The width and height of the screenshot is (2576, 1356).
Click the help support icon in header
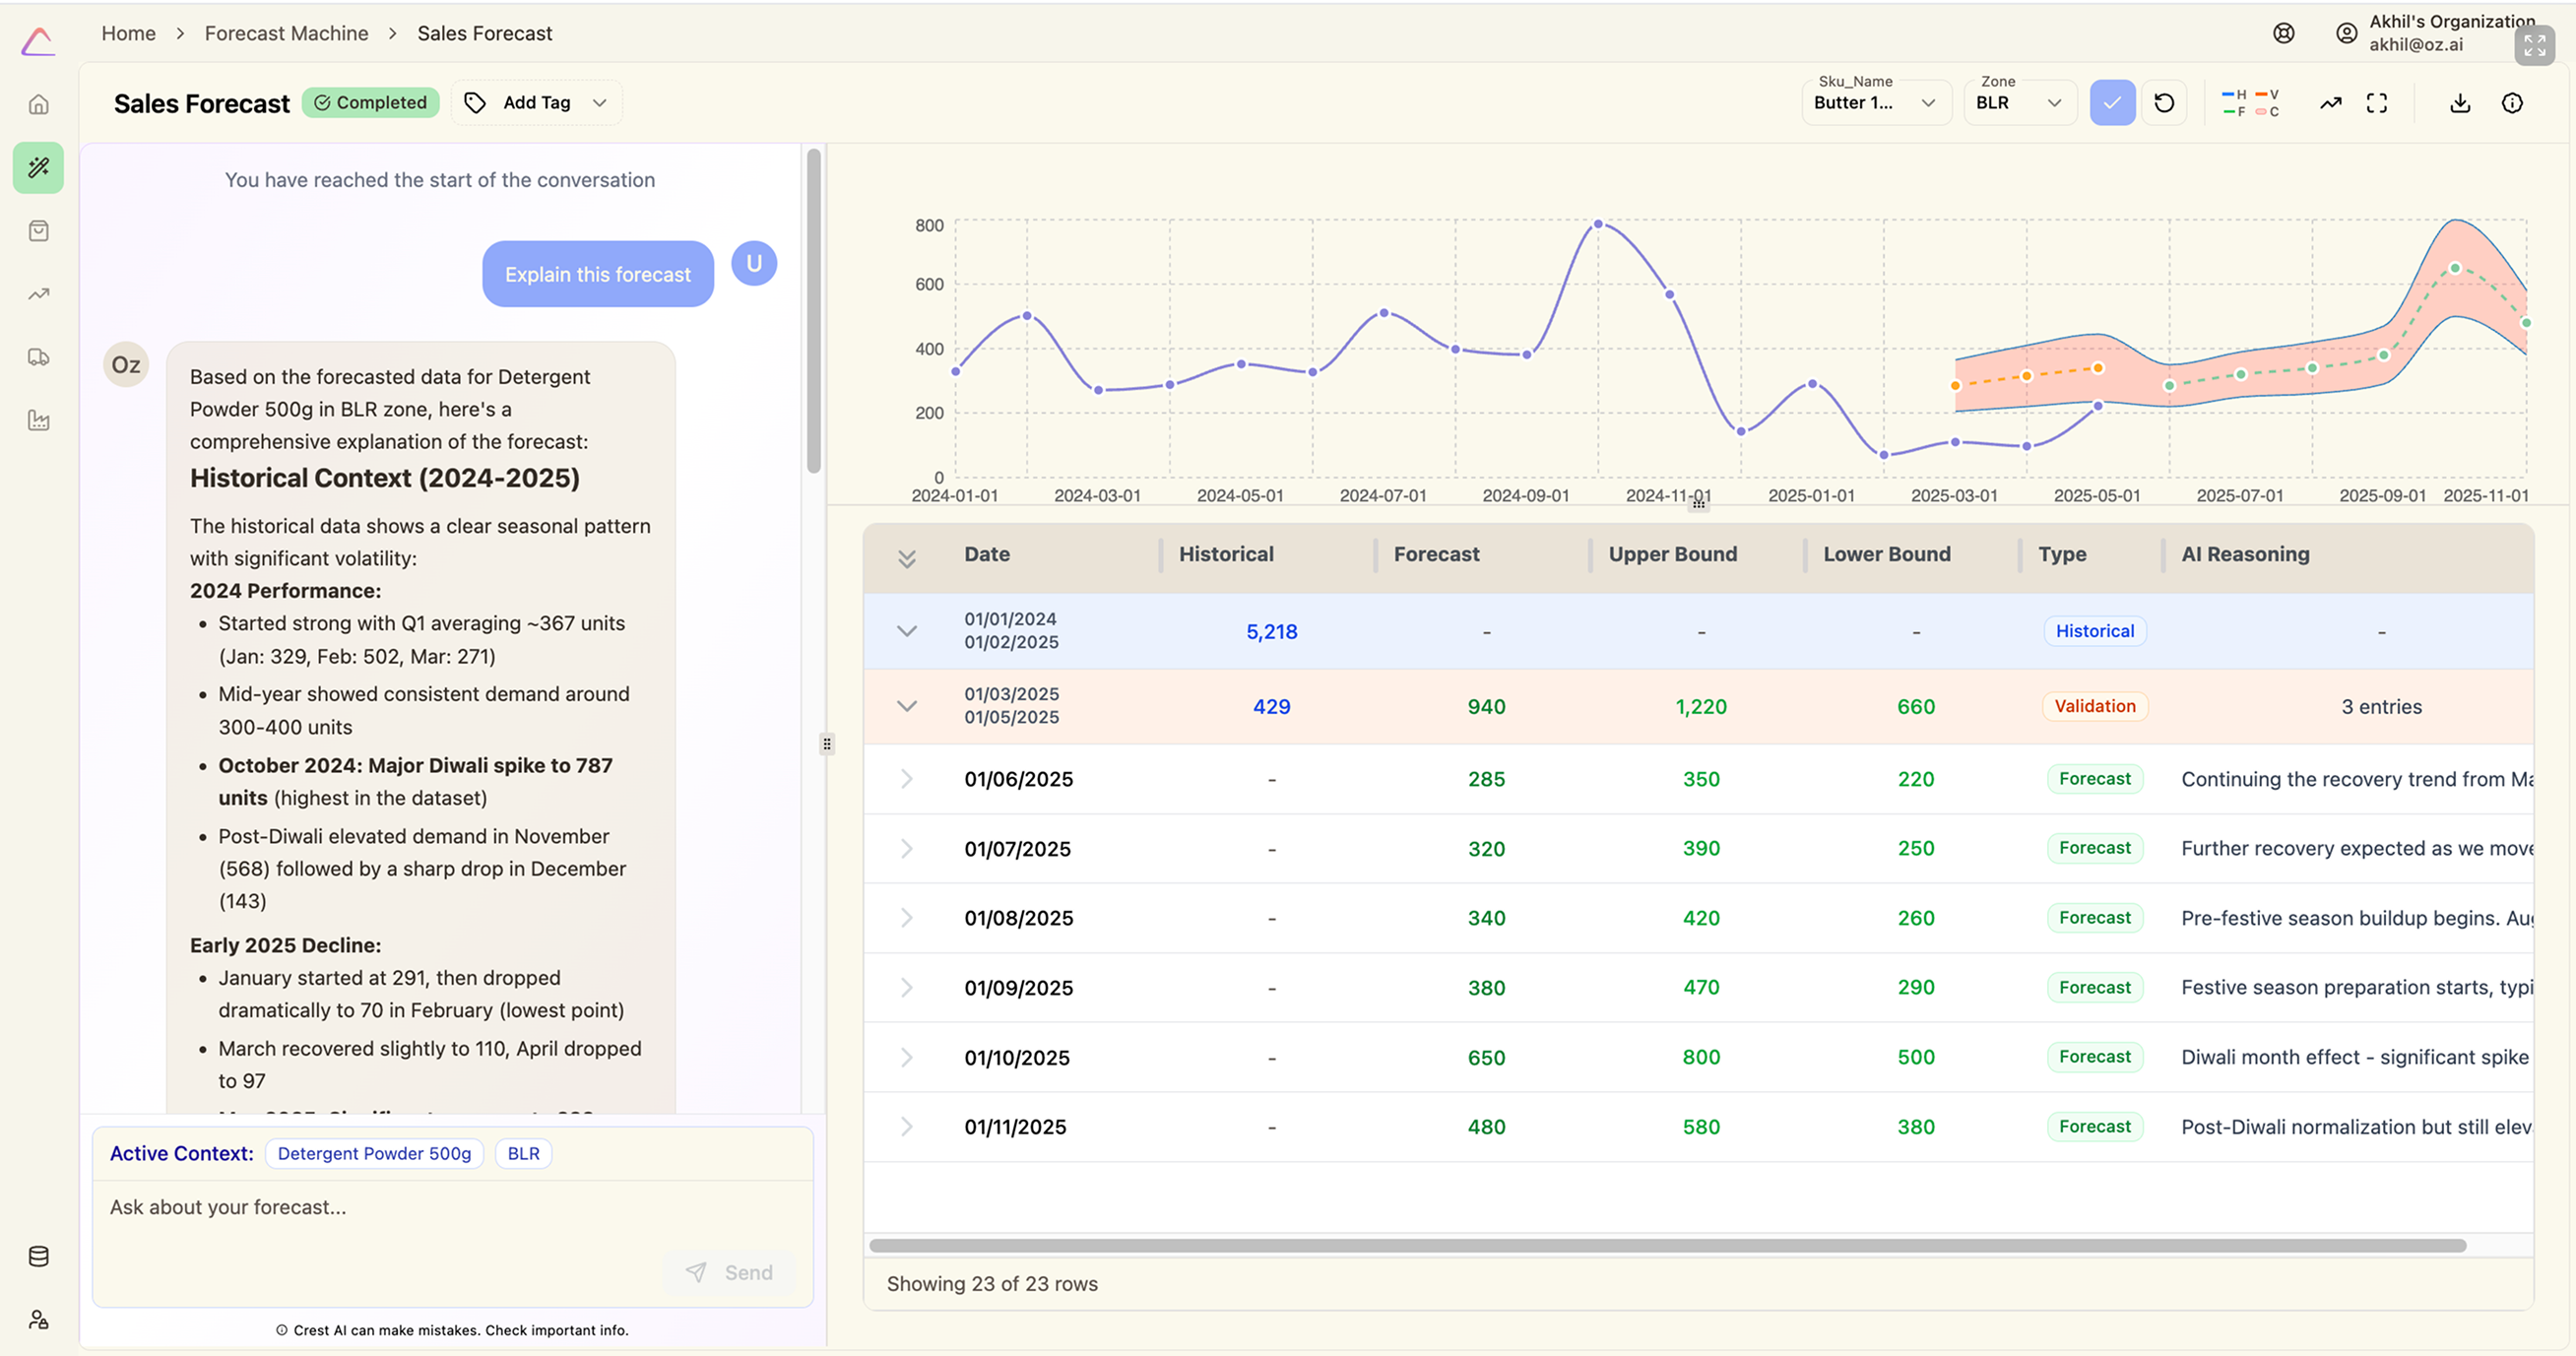click(x=2284, y=33)
